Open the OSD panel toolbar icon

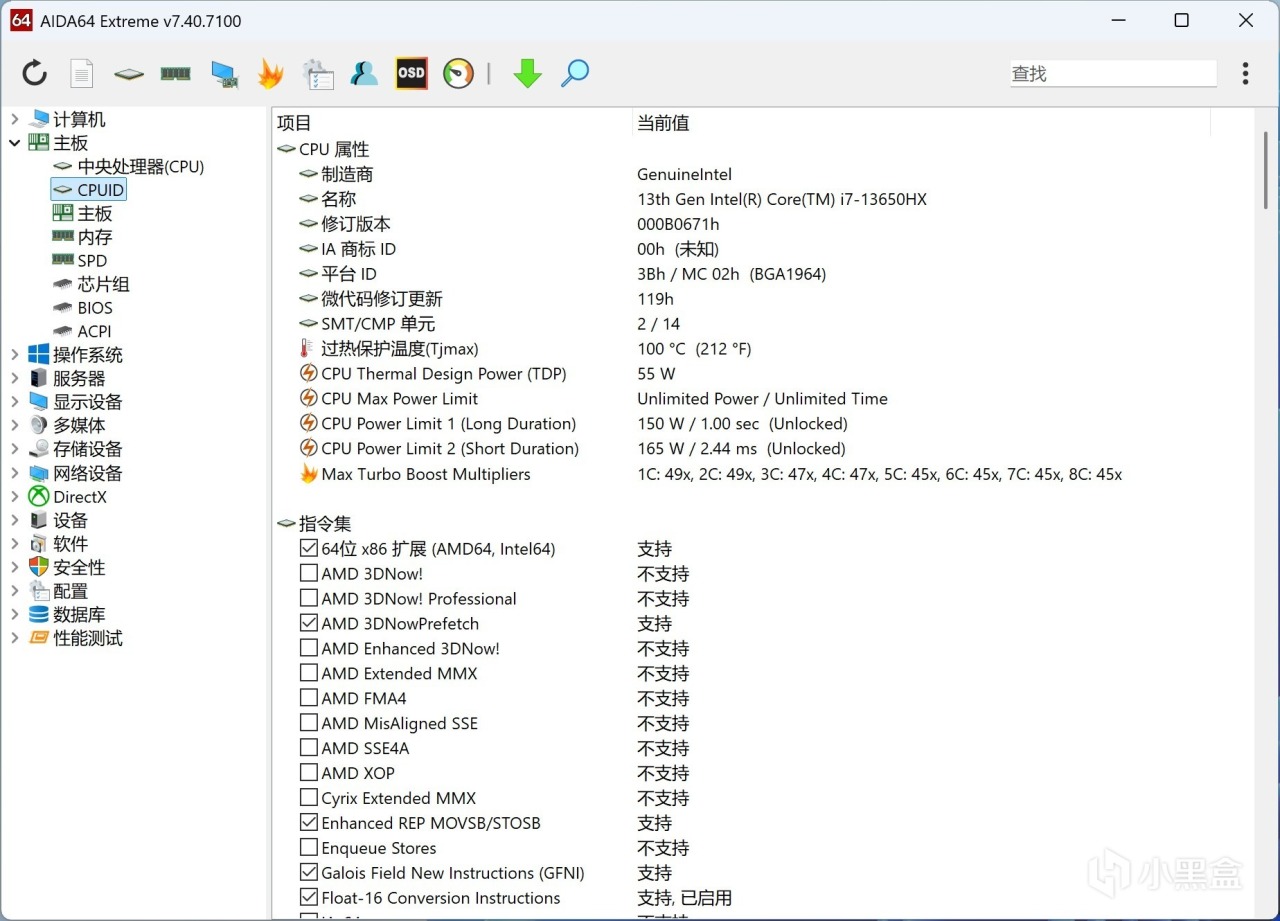point(411,73)
